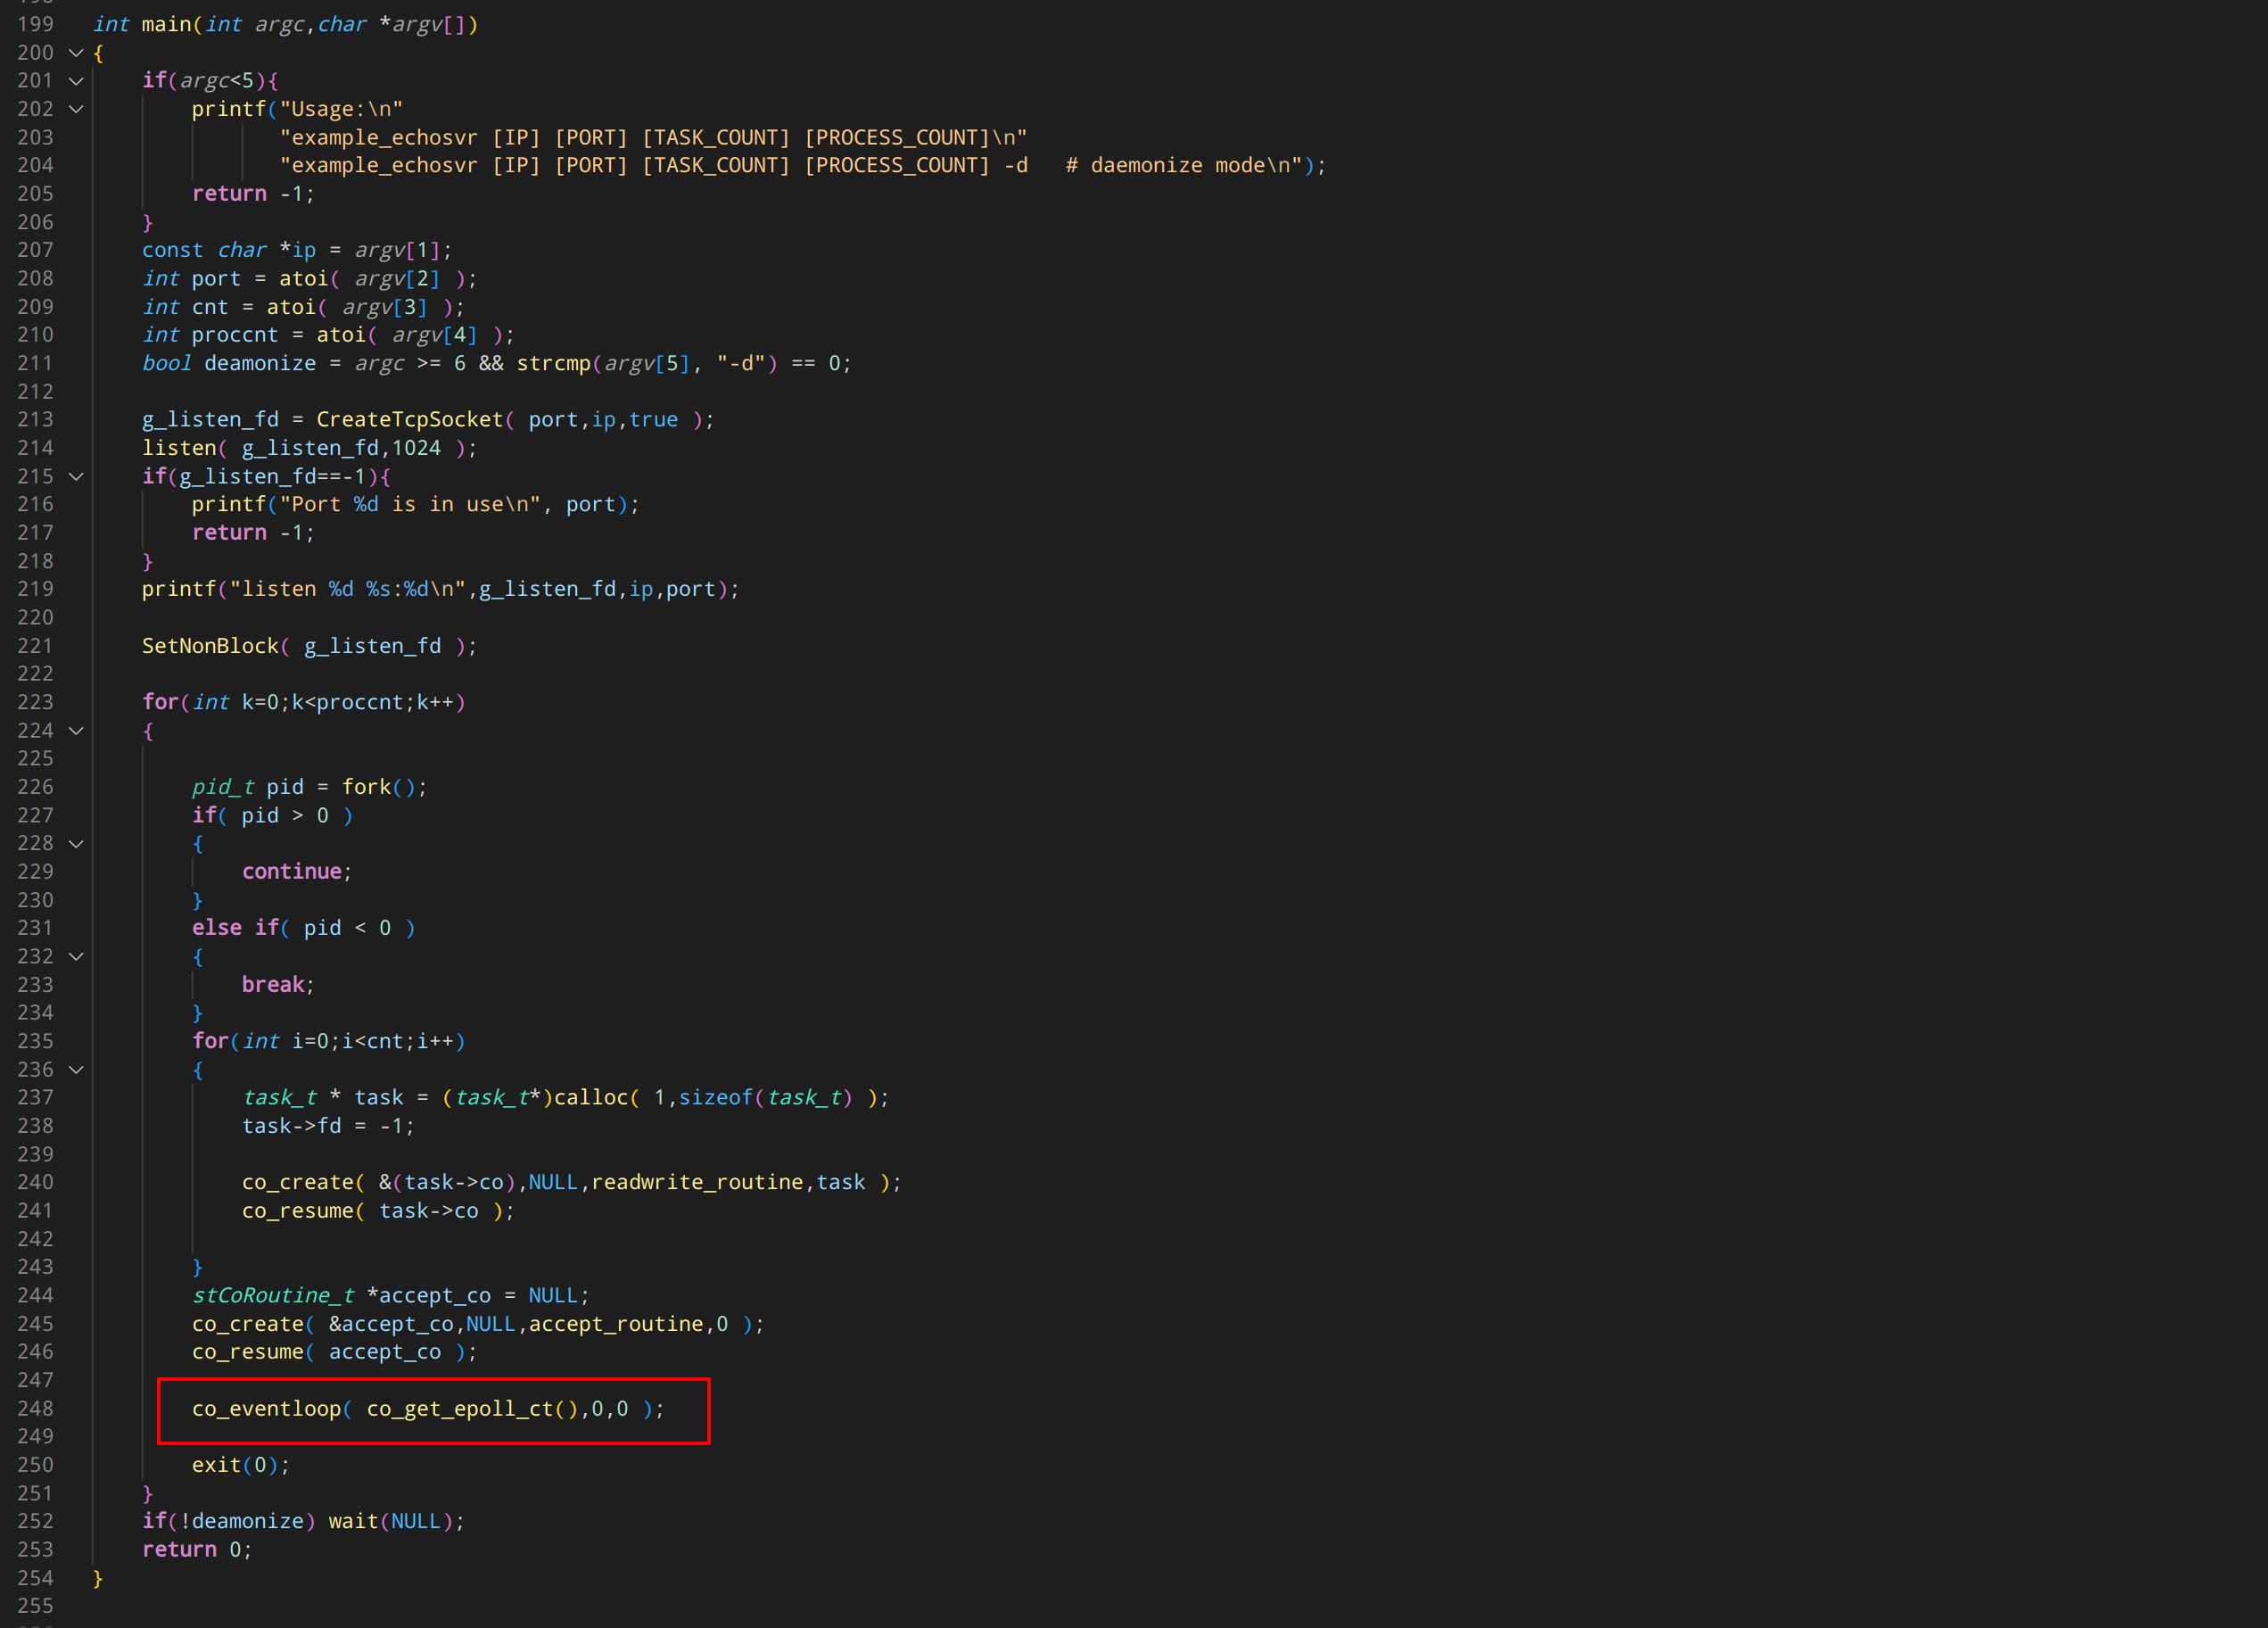Click the SetNonBlock call on line 221
The width and height of the screenshot is (2268, 1628).
210,645
